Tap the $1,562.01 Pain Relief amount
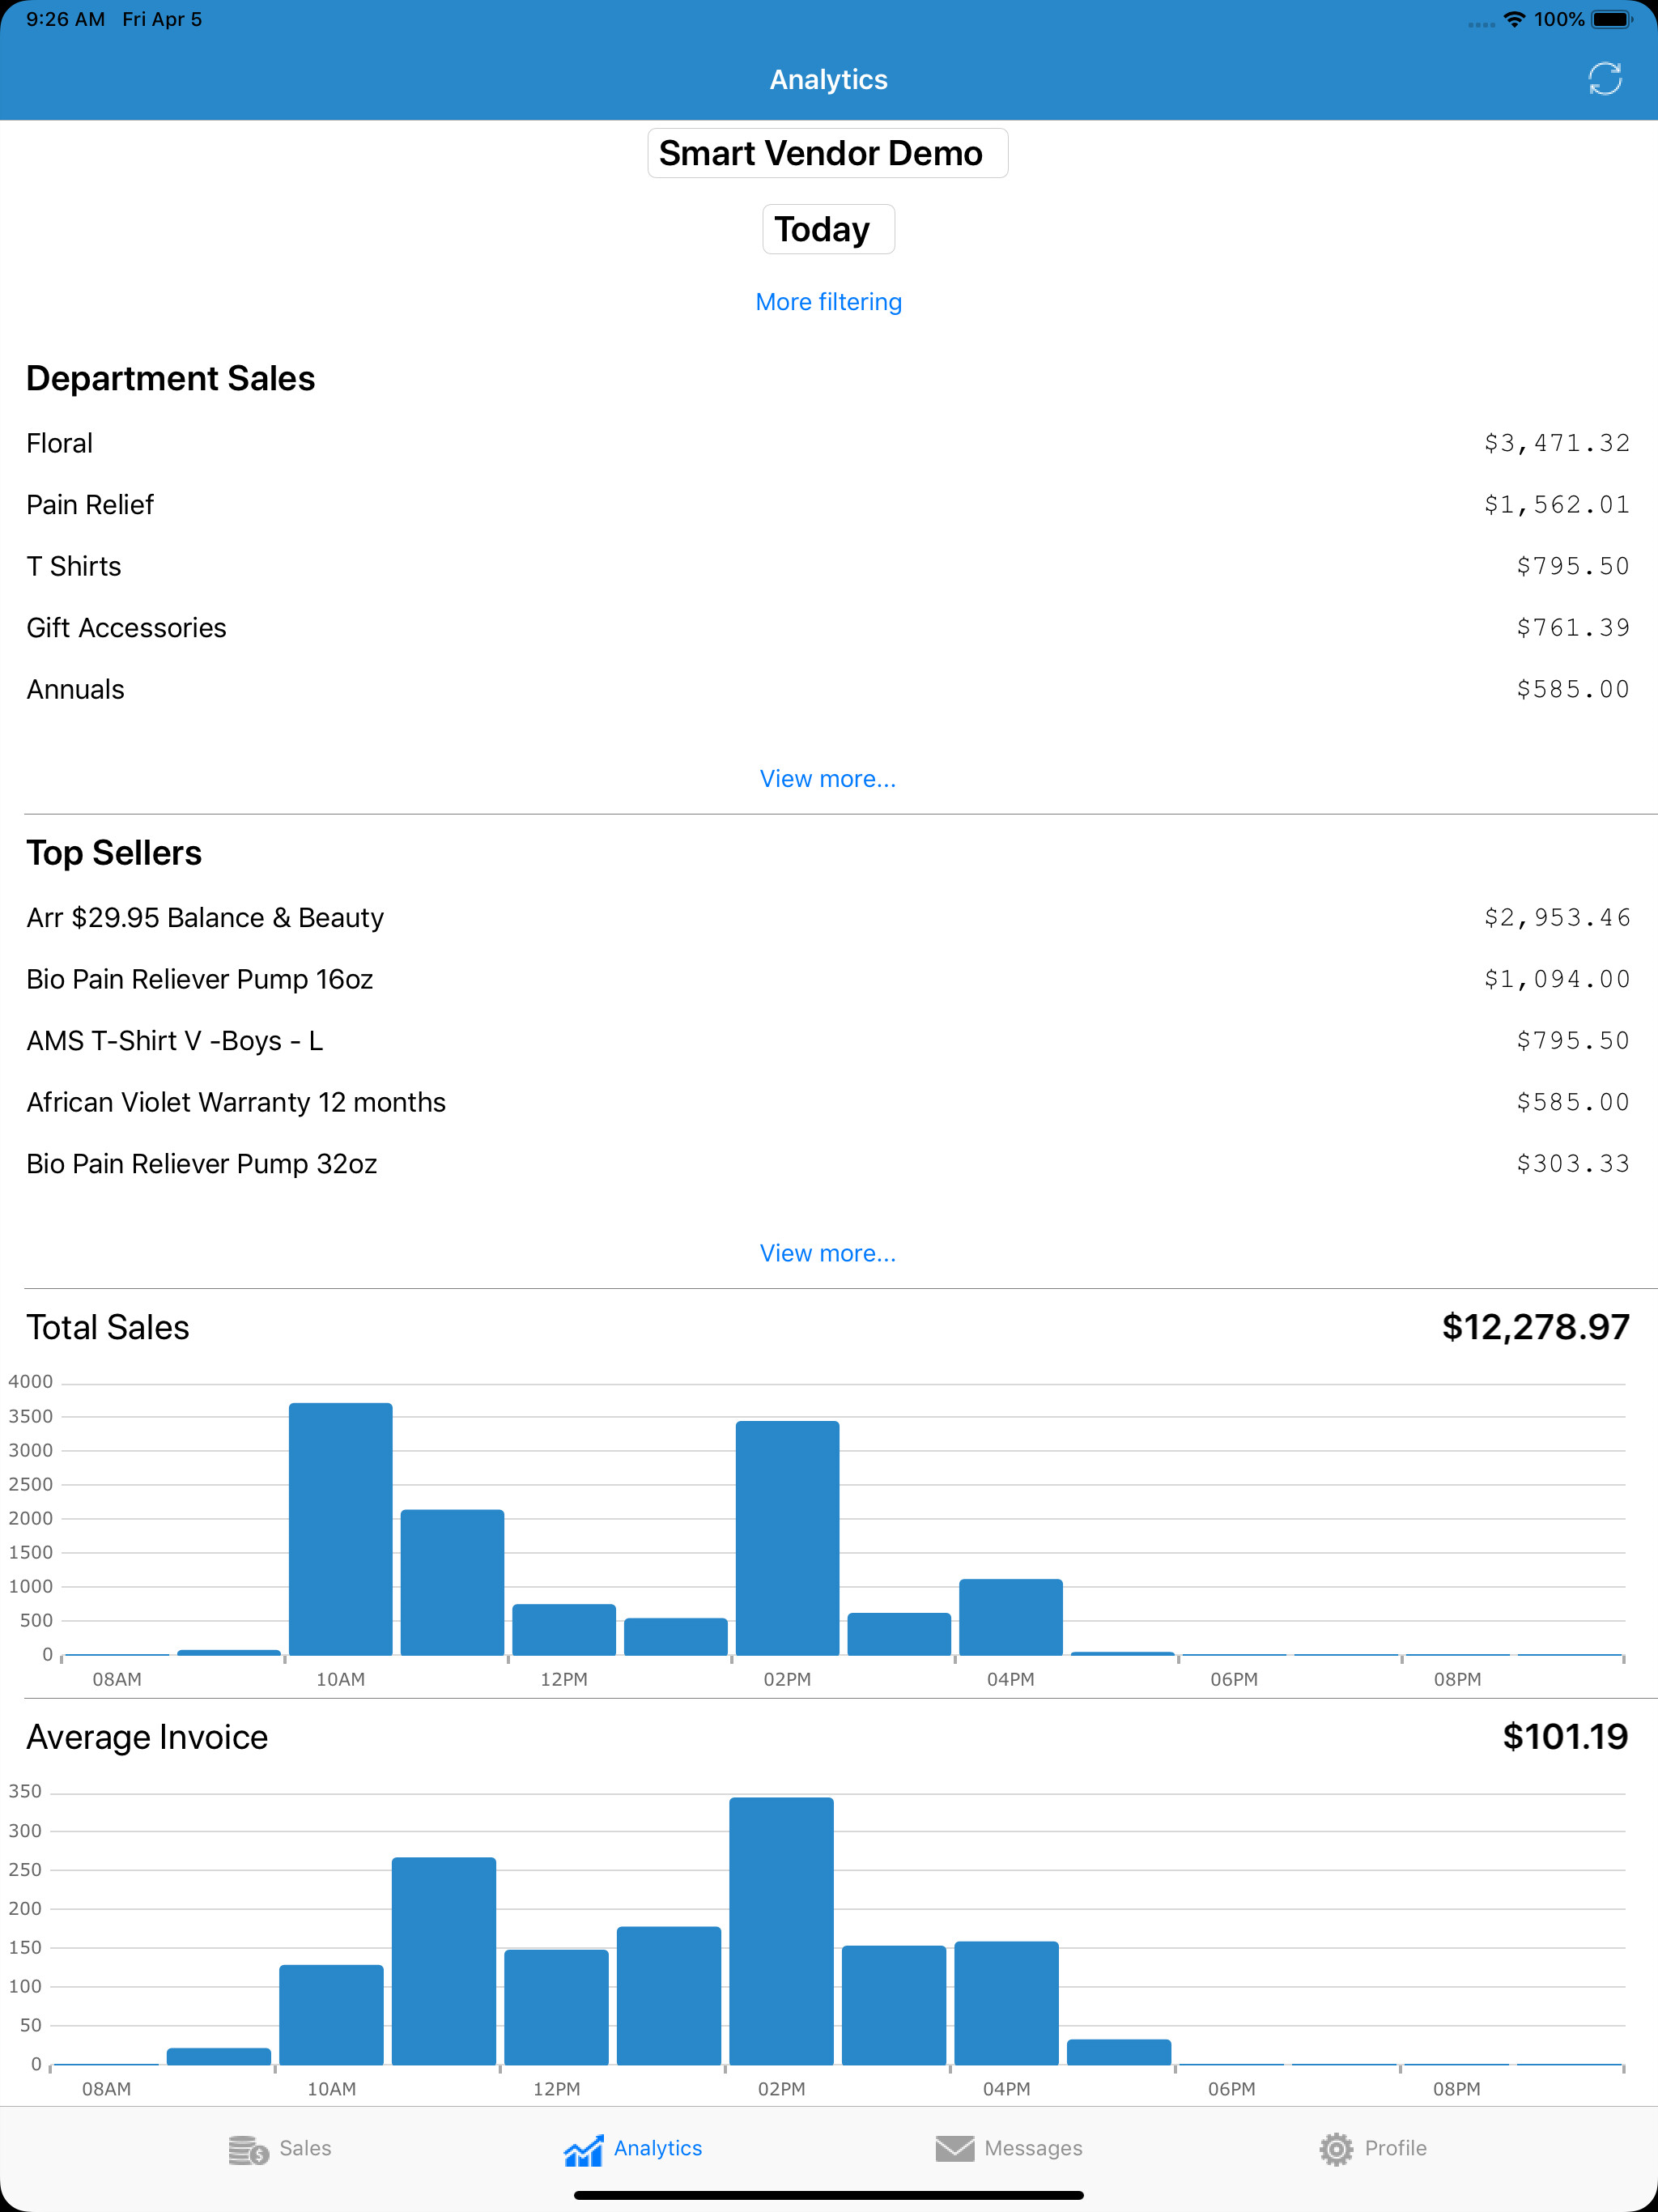 [1557, 505]
